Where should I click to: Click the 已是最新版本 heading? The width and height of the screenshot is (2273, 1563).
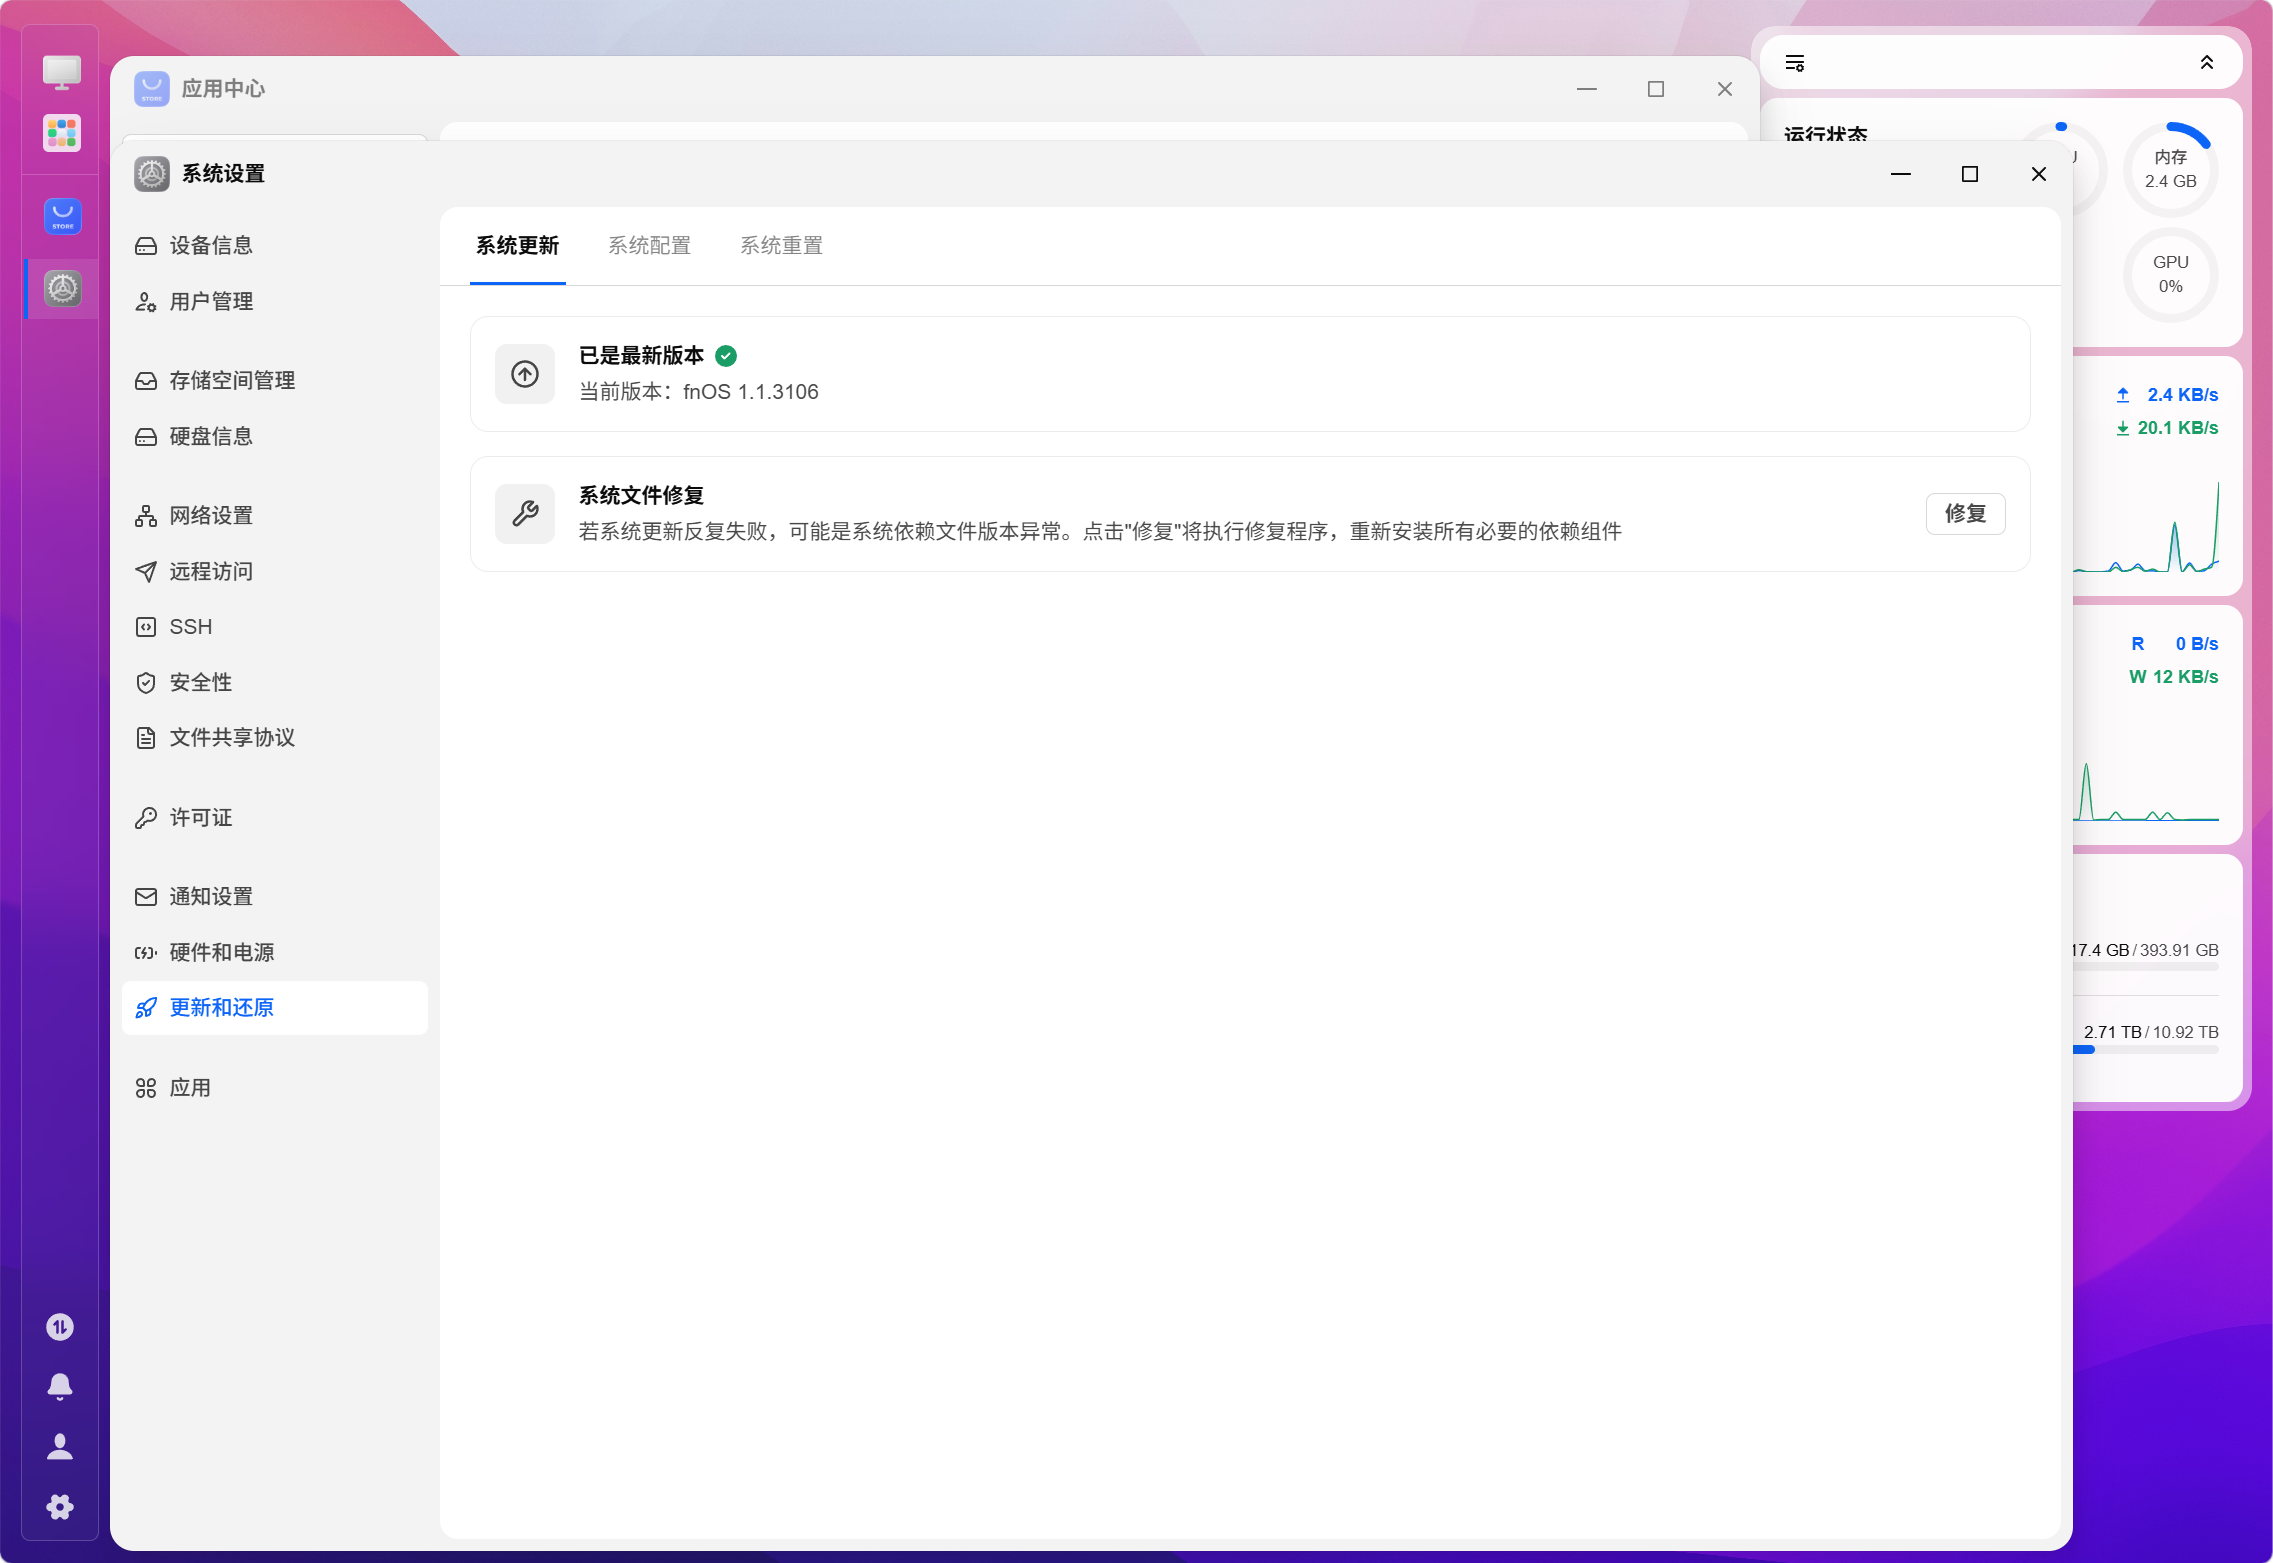tap(641, 356)
